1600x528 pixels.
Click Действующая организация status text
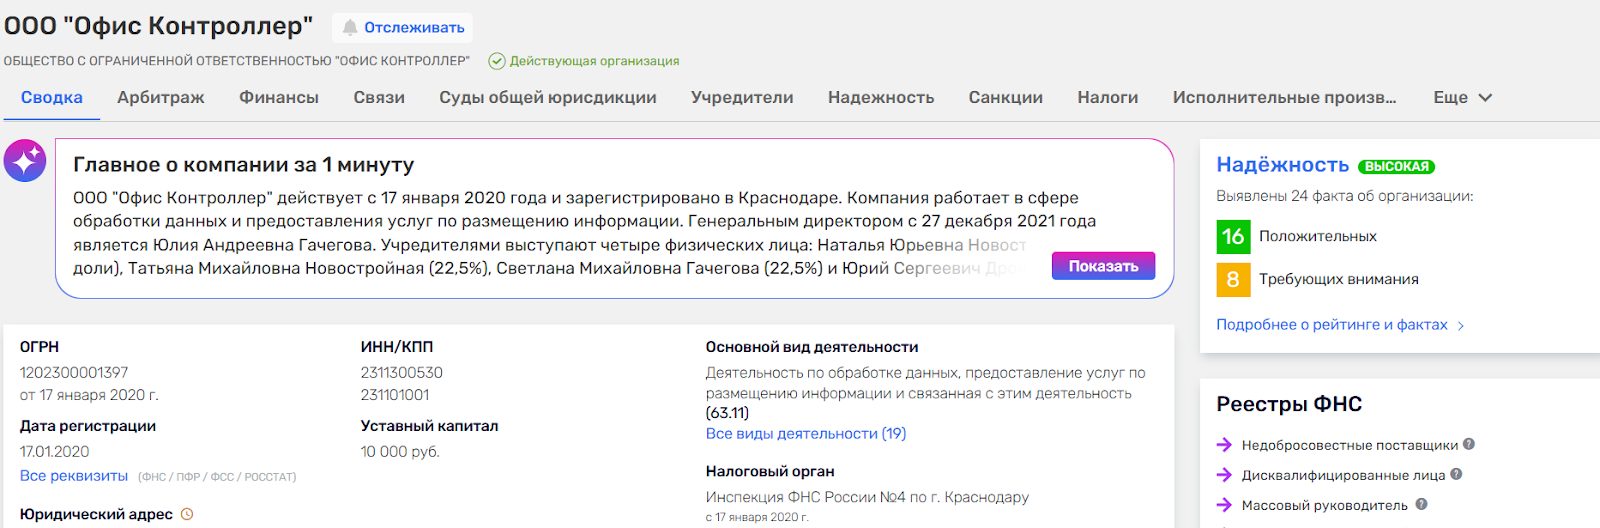tap(594, 61)
